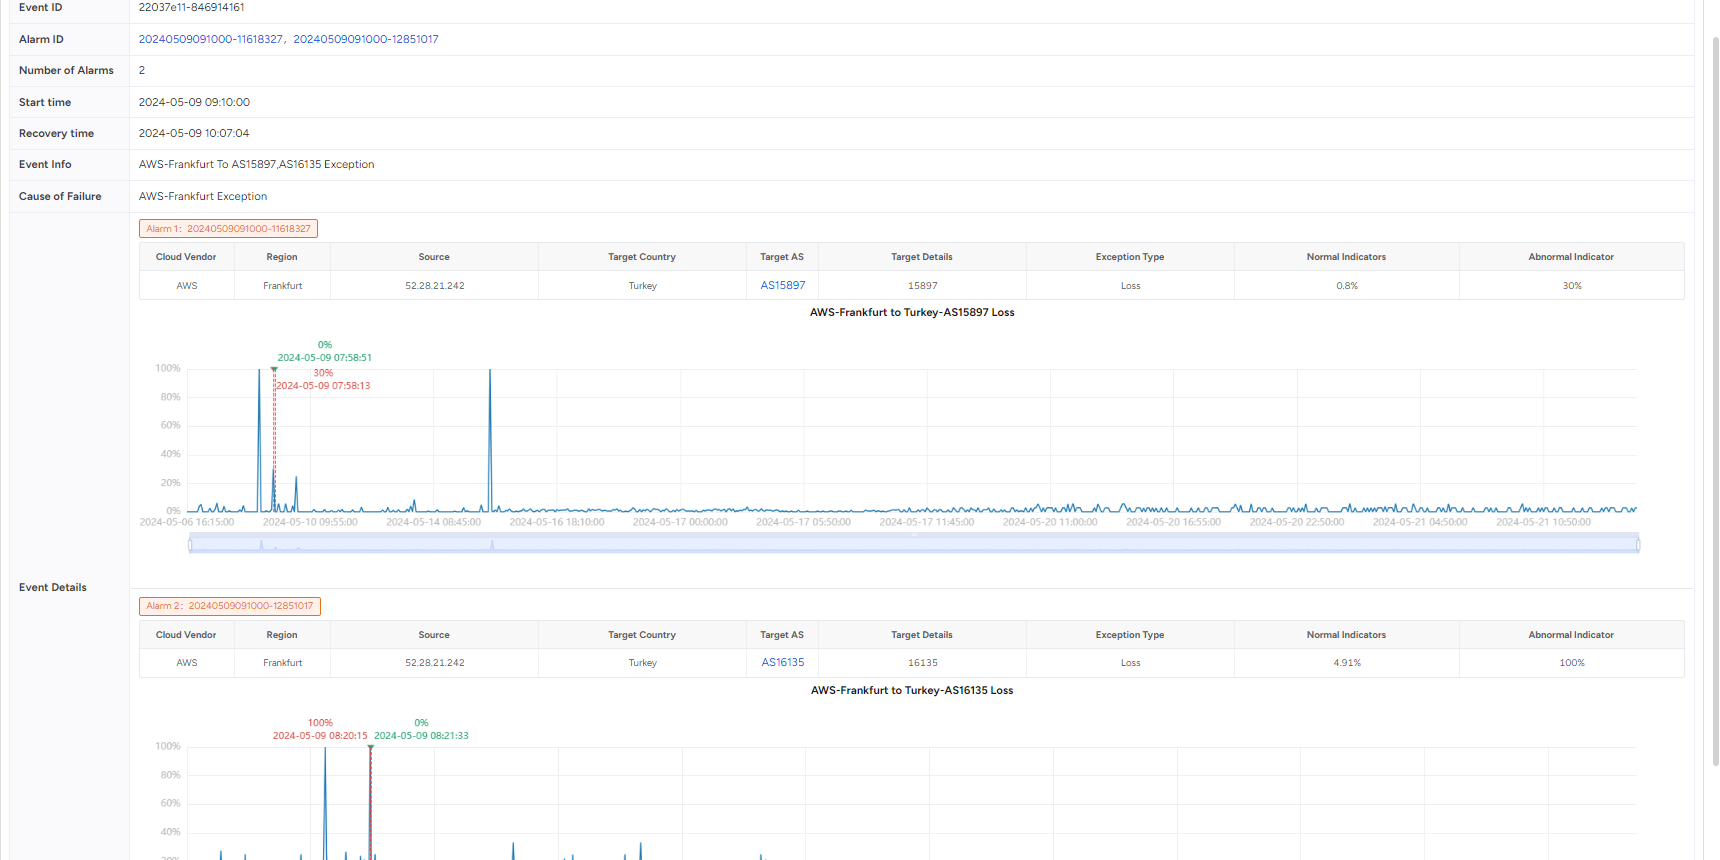Image resolution: width=1720 pixels, height=860 pixels.
Task: Open alarm ID link 20240509091000-11618327
Action: pos(210,39)
